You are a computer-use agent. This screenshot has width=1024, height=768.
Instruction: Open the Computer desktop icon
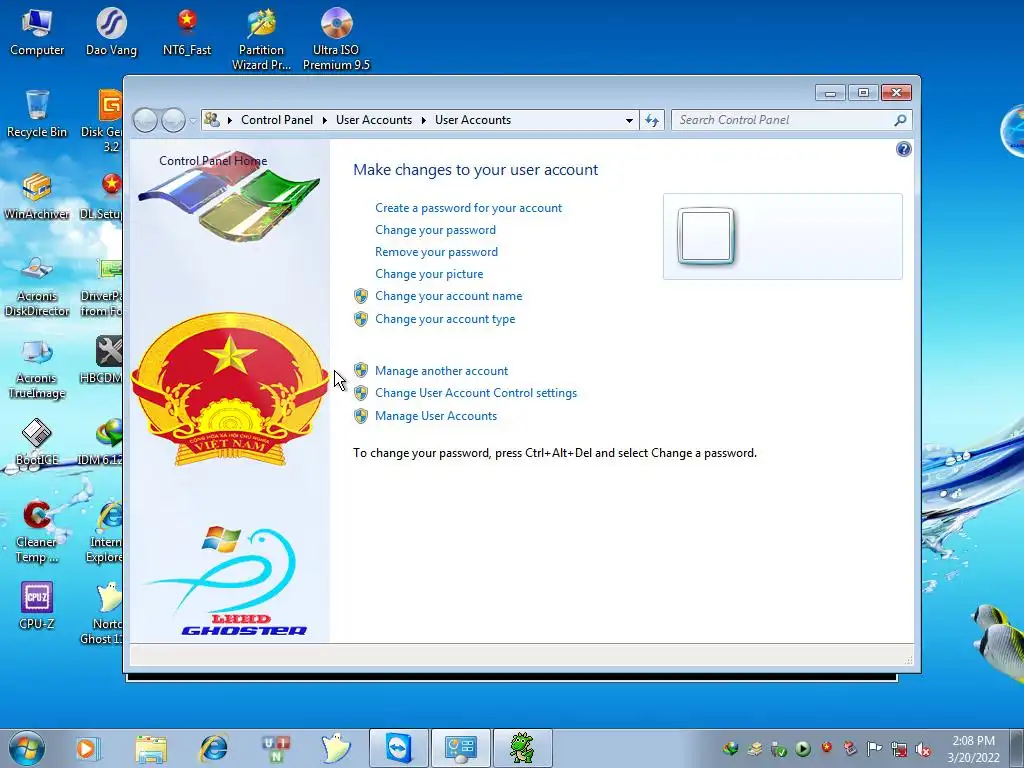click(x=37, y=33)
